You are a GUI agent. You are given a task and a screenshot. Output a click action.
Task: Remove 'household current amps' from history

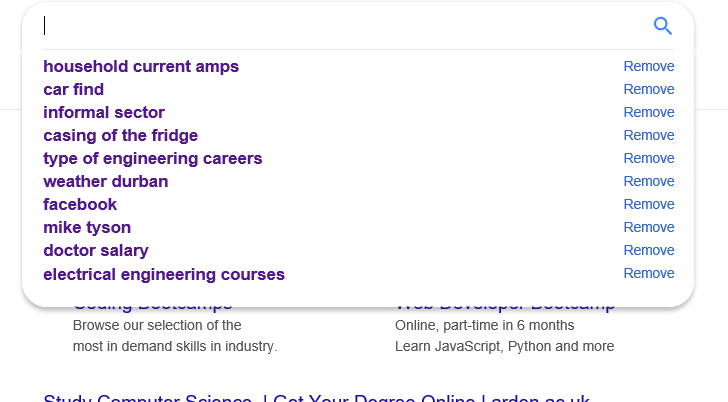(648, 67)
